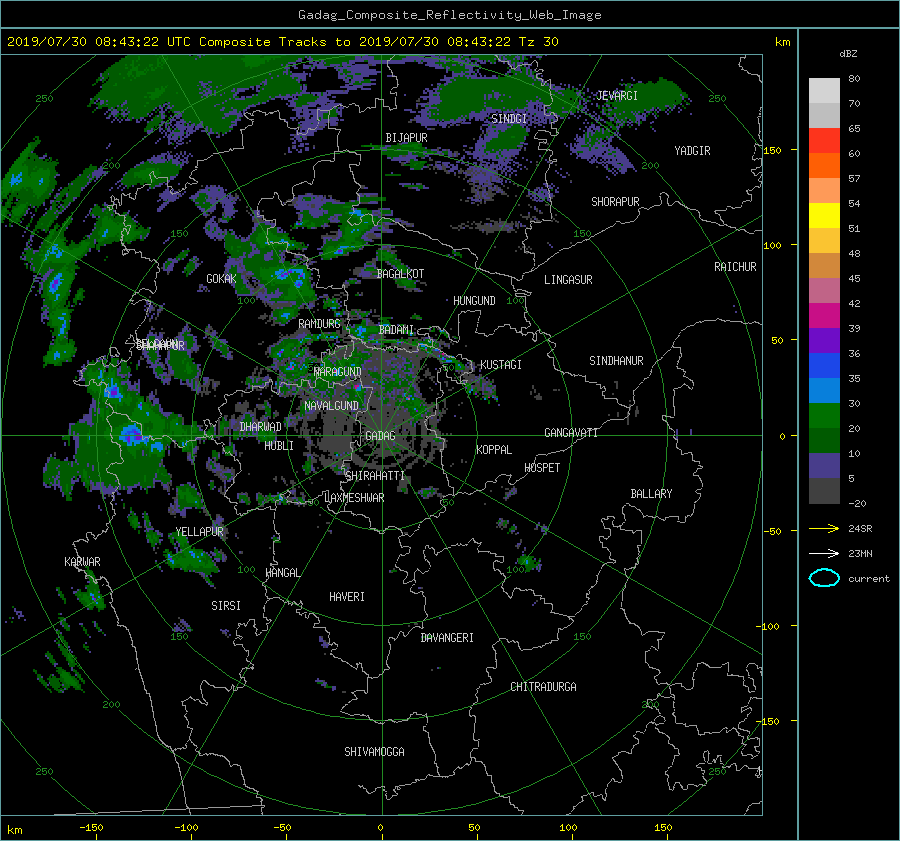Screen dimensions: 900x841
Task: Select the yellow 51 dBZ color swatch
Action: point(824,216)
